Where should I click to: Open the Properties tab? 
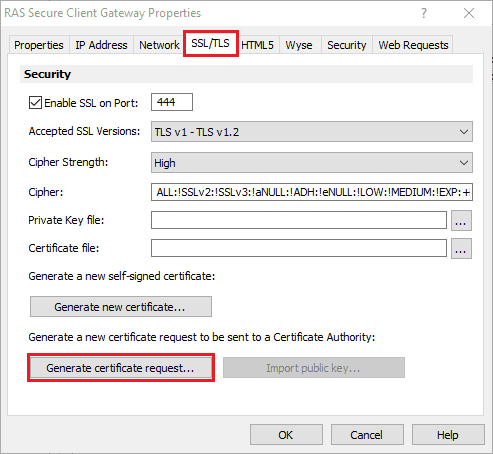point(39,45)
